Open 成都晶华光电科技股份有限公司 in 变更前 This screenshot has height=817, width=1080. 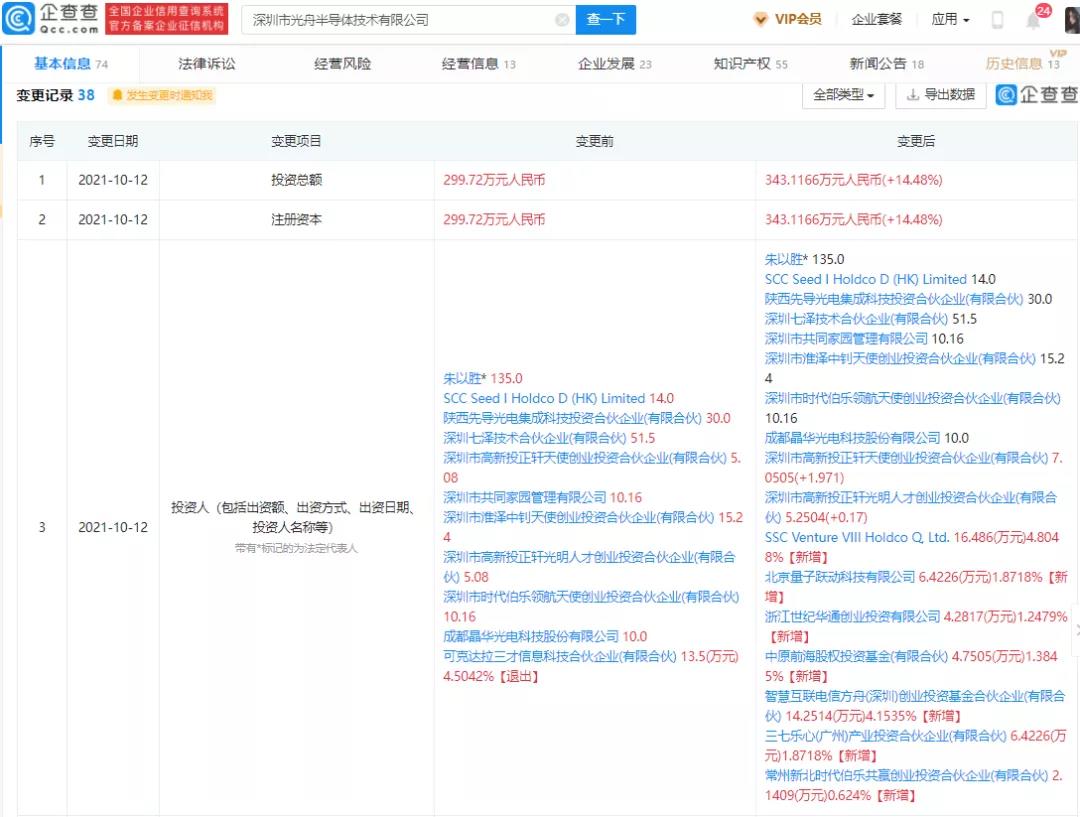click(531, 637)
